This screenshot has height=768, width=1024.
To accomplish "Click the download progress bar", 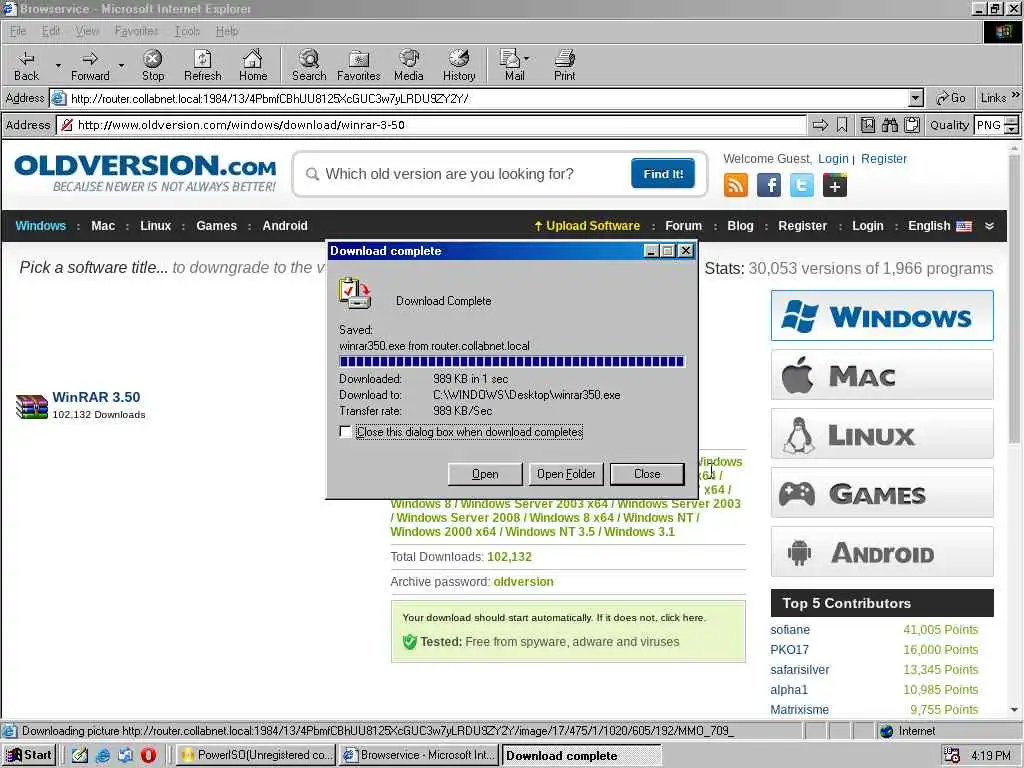I will pos(511,361).
